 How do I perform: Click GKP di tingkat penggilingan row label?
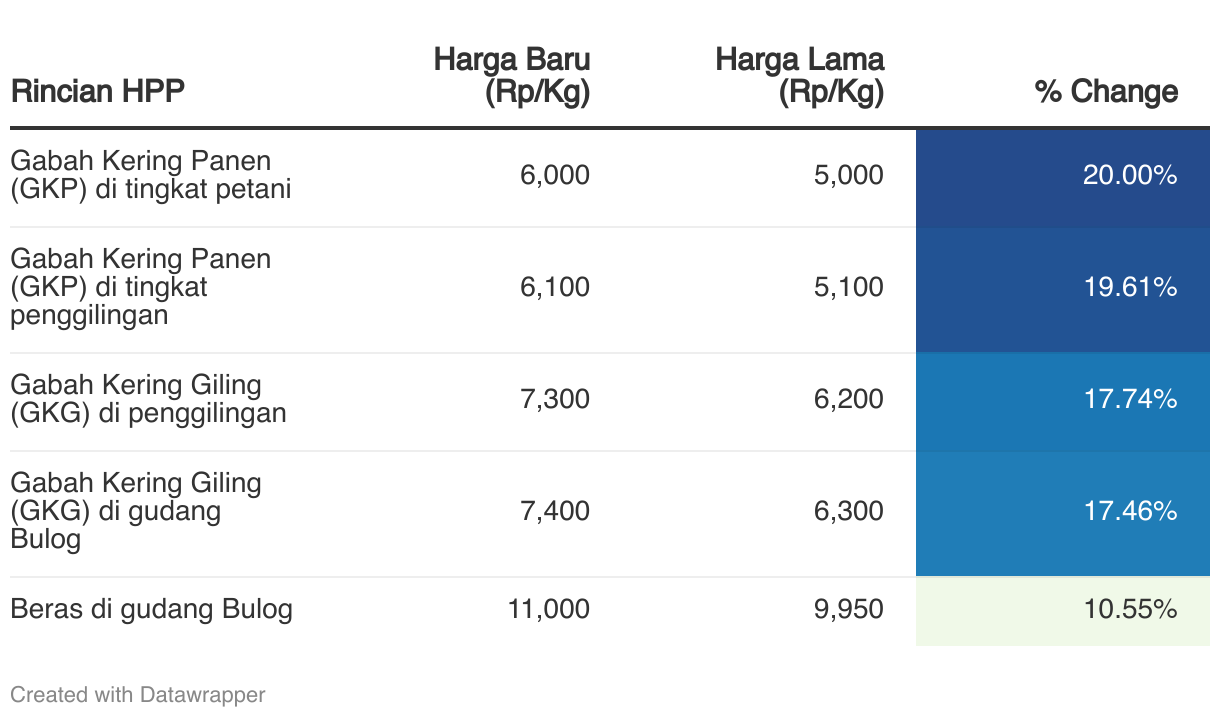[141, 287]
